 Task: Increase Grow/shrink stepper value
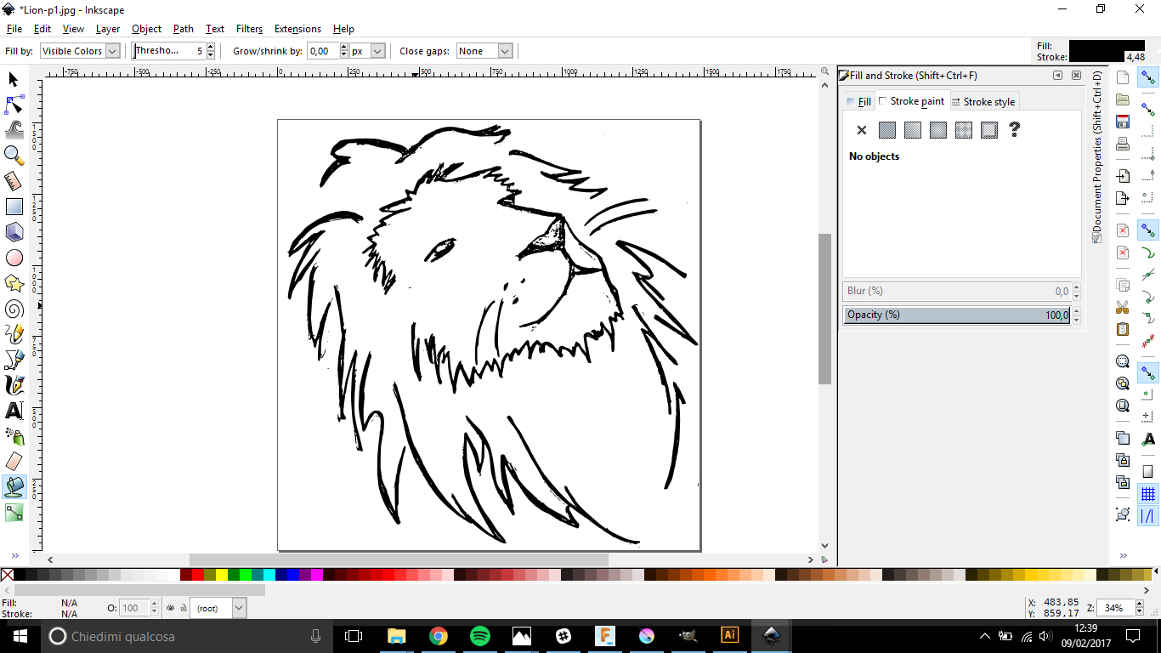pos(344,47)
